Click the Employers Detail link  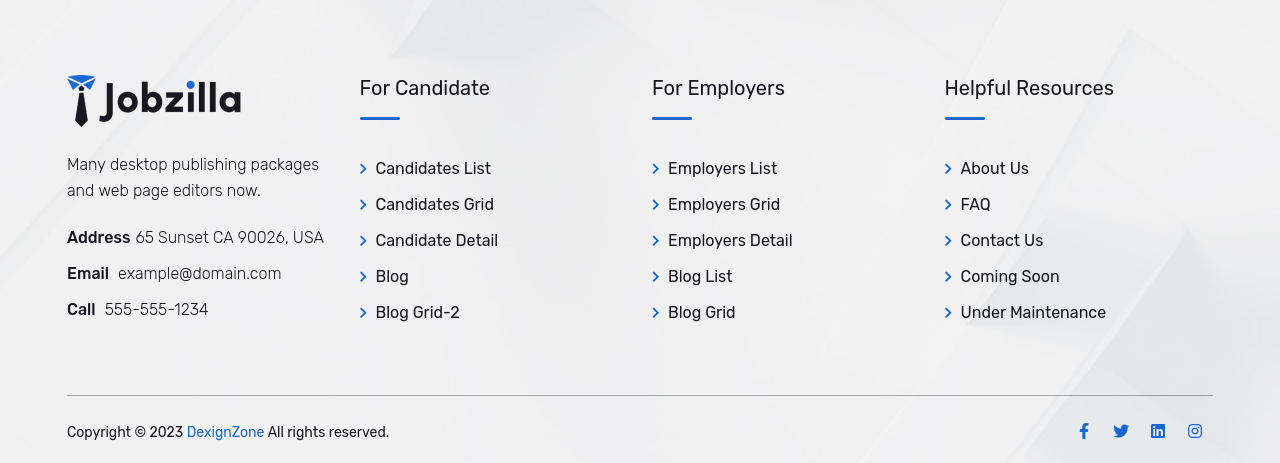(x=730, y=241)
